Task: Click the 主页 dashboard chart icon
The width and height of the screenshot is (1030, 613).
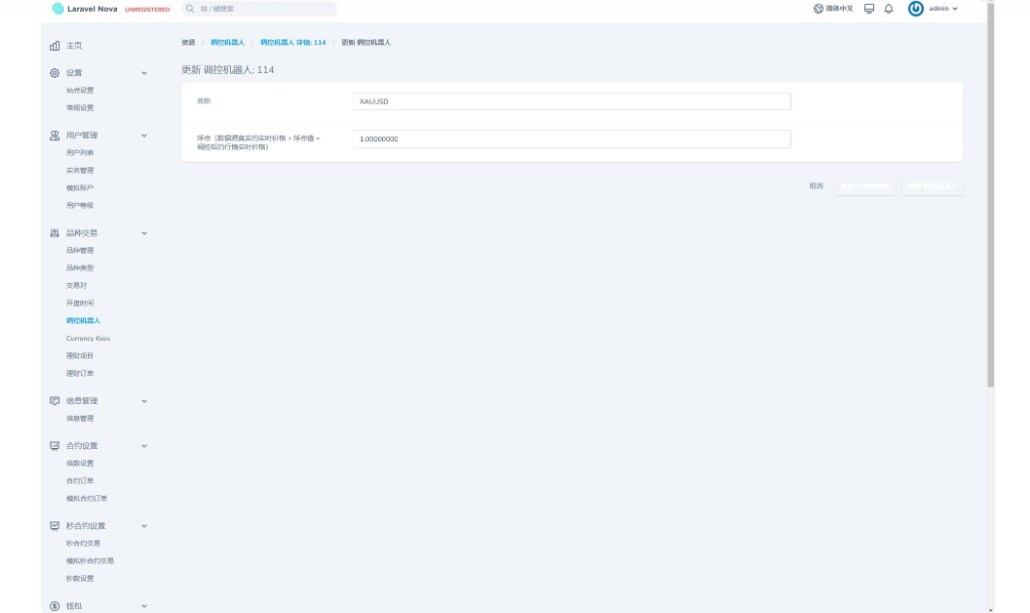Action: point(55,46)
